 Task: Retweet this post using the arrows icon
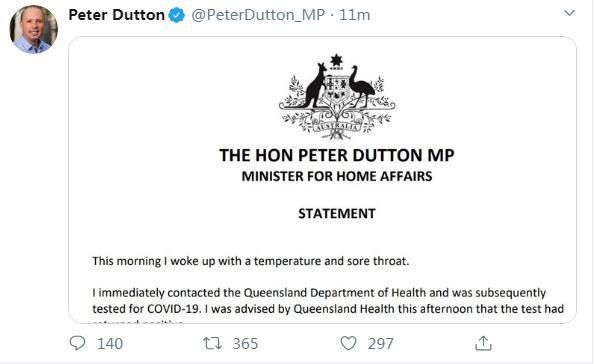pos(212,343)
